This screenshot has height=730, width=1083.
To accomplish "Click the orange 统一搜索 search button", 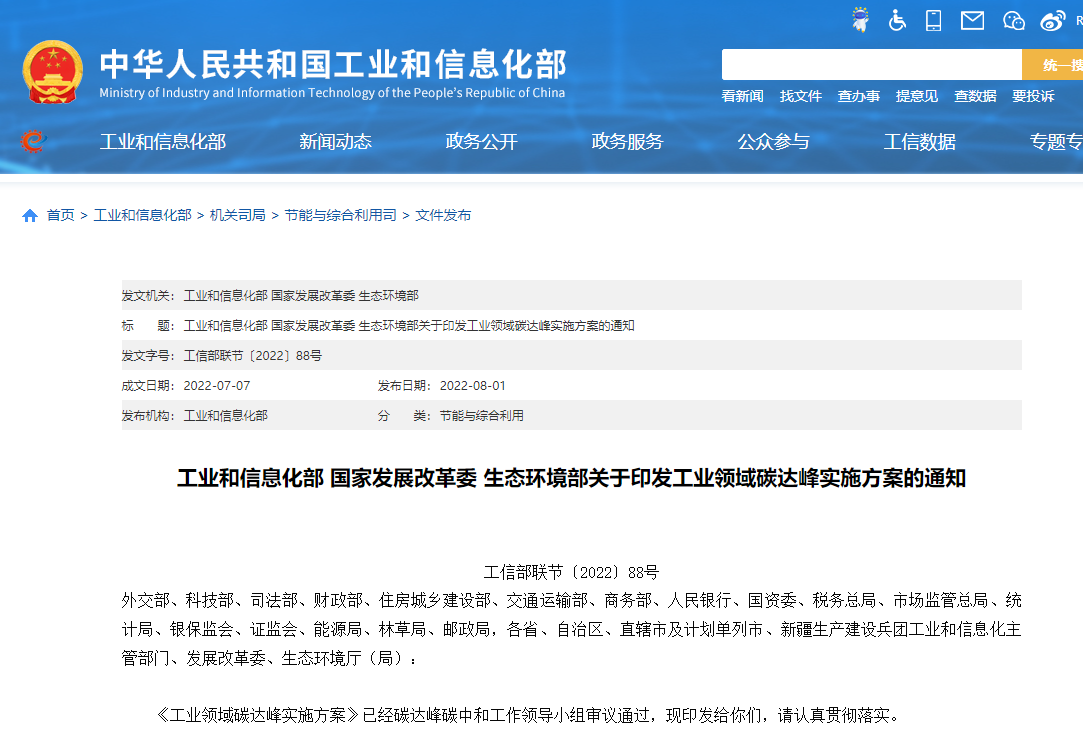I will click(1055, 65).
